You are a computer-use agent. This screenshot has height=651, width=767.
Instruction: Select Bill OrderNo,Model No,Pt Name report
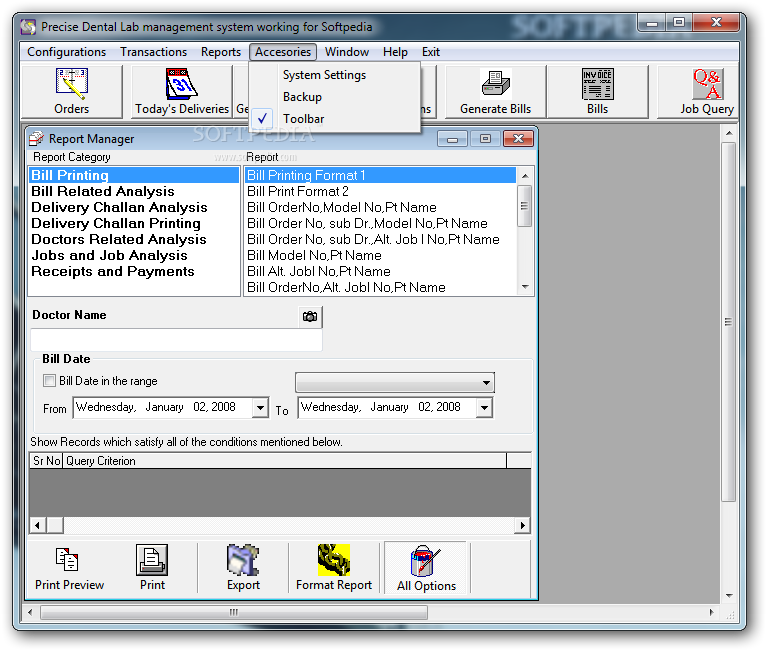pos(380,207)
